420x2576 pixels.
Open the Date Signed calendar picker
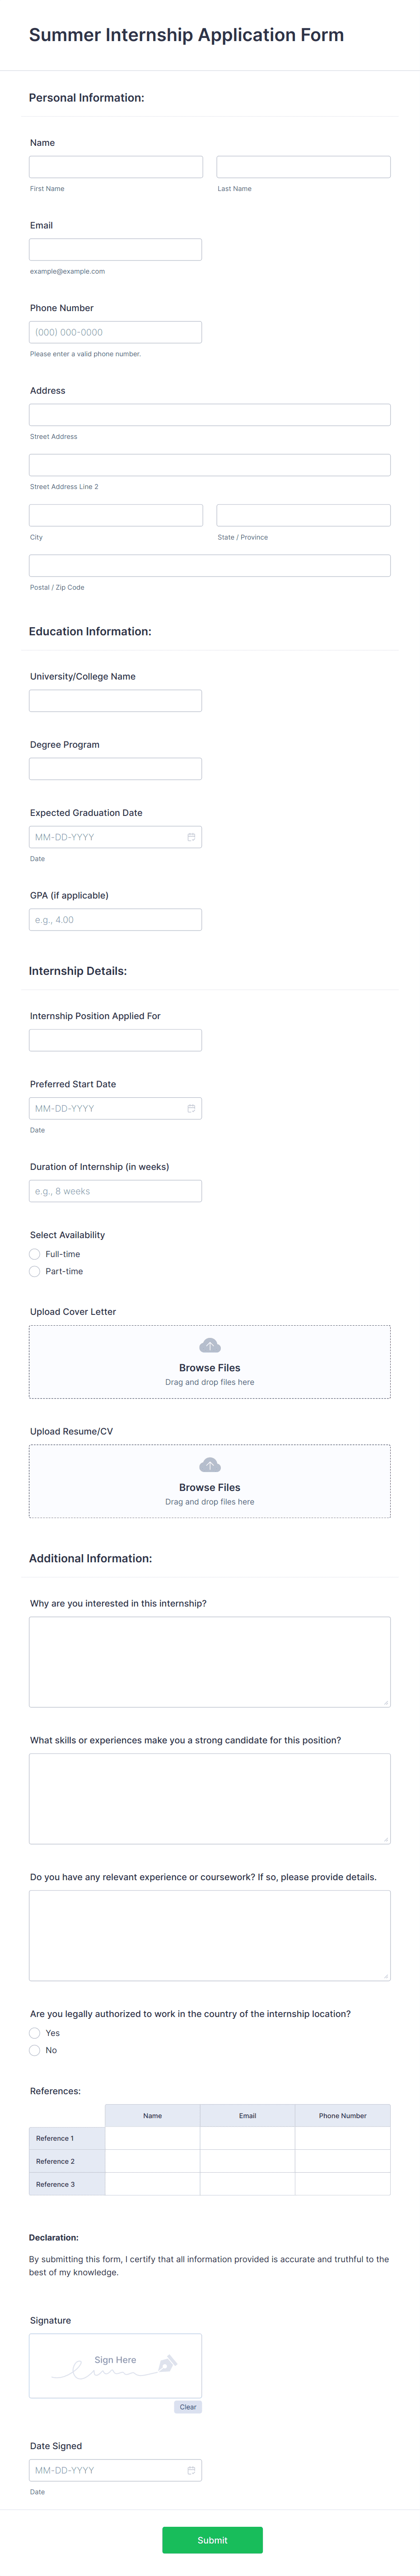pos(191,2470)
